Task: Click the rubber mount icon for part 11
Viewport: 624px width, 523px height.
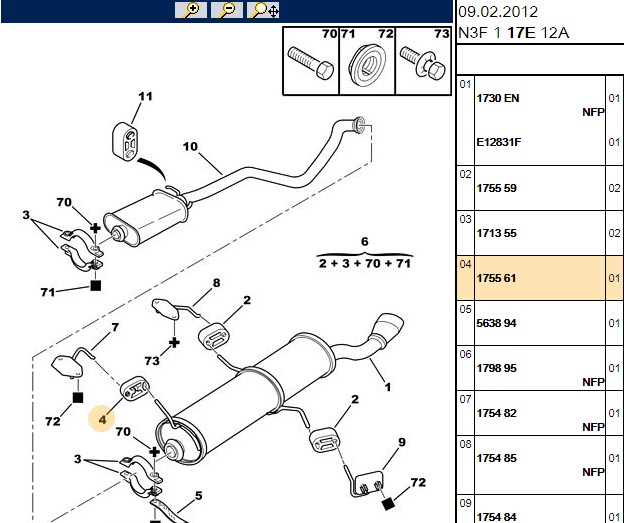Action: (125, 143)
